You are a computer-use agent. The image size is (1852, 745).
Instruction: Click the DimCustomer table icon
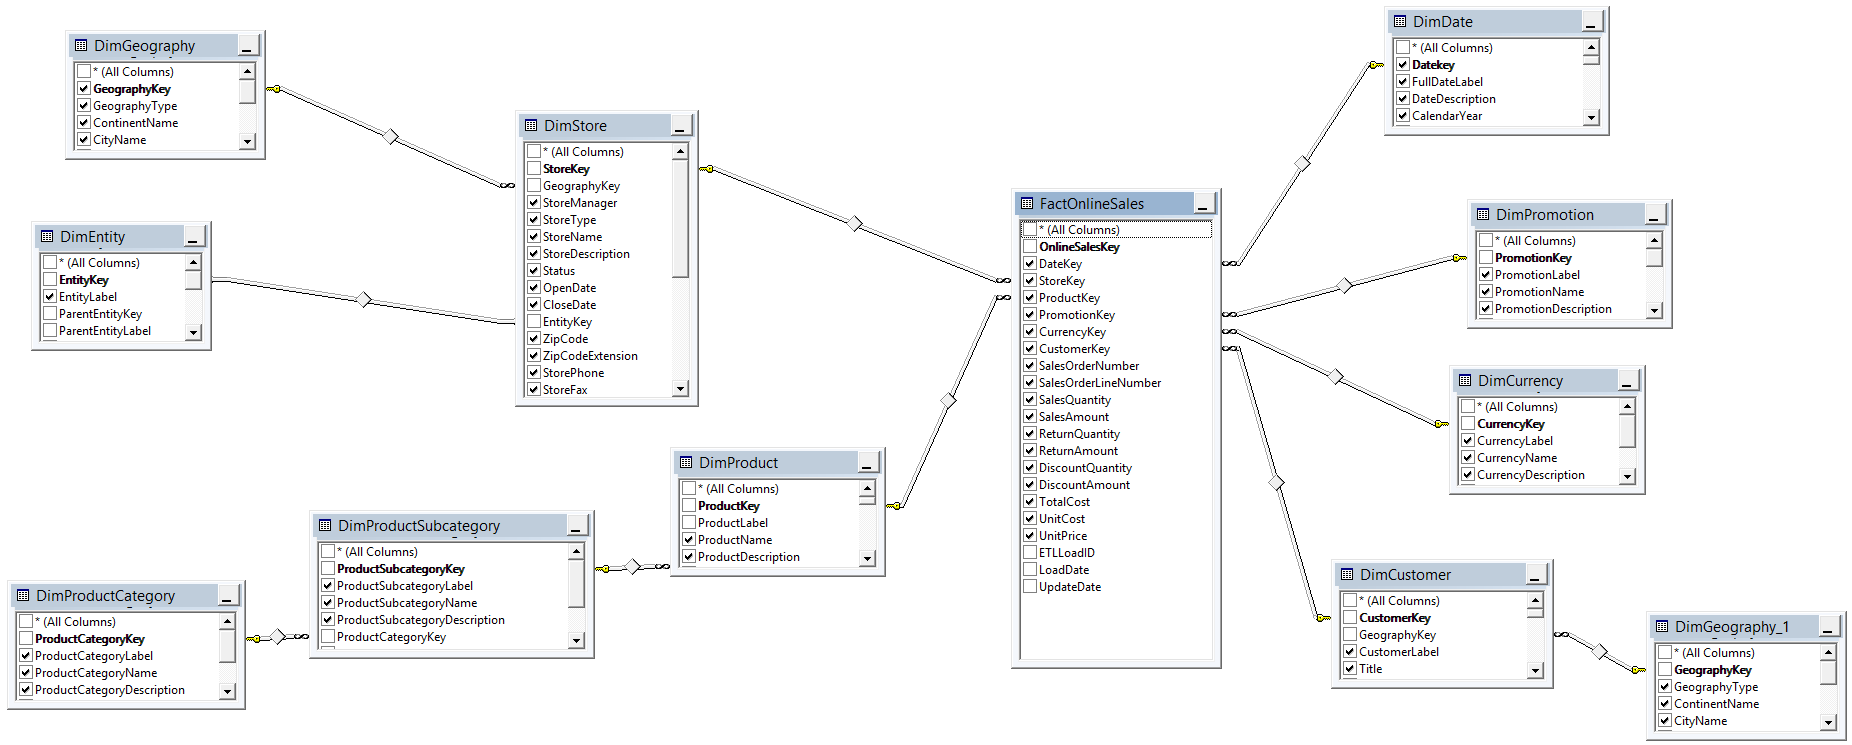click(1347, 574)
